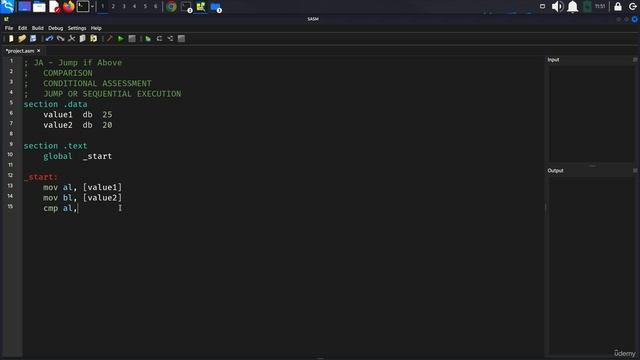The image size is (640, 360).
Task: Click inside the Output panel area
Action: pos(591,265)
